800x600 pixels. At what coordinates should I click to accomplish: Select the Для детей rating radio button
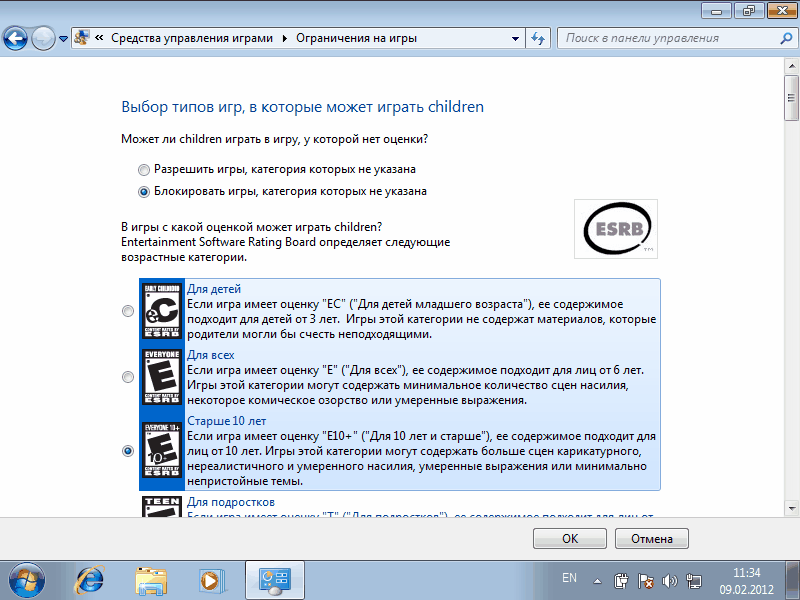coord(128,311)
